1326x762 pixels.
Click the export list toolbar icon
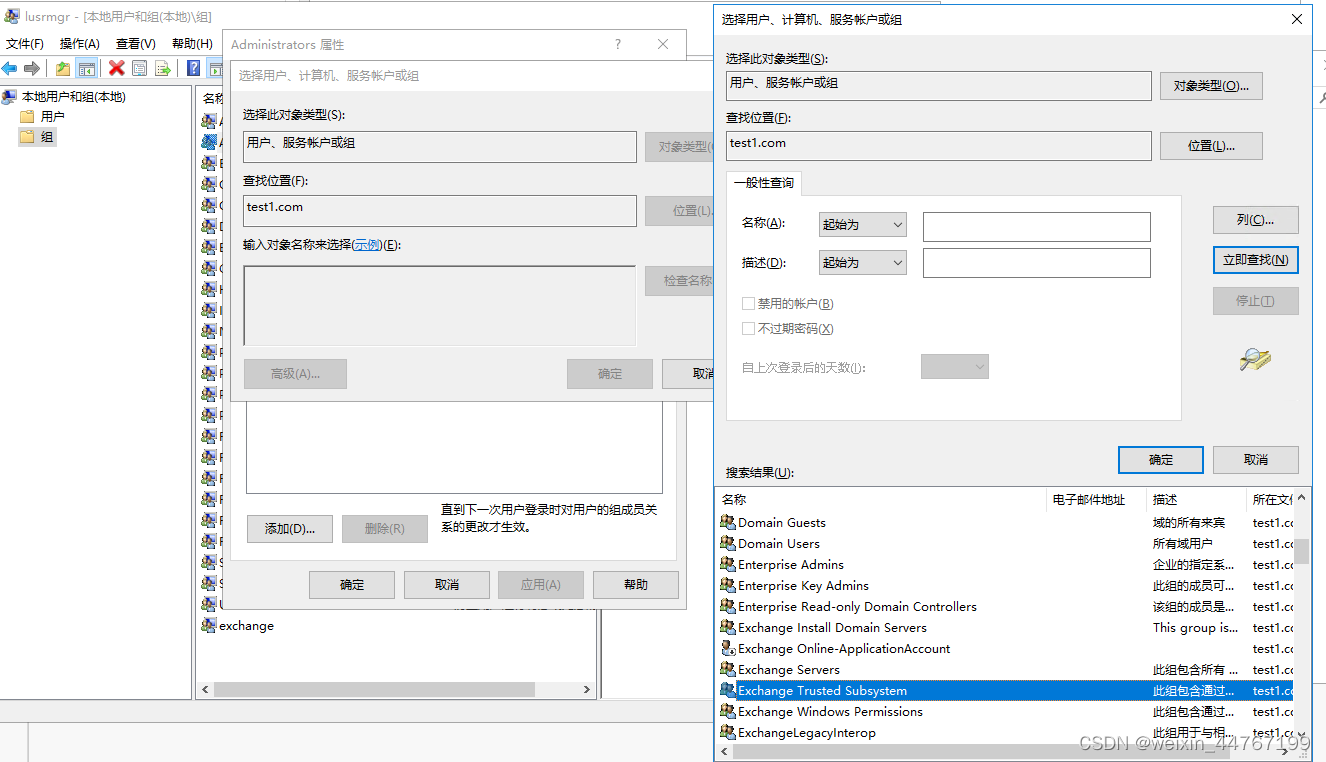pyautogui.click(x=163, y=68)
